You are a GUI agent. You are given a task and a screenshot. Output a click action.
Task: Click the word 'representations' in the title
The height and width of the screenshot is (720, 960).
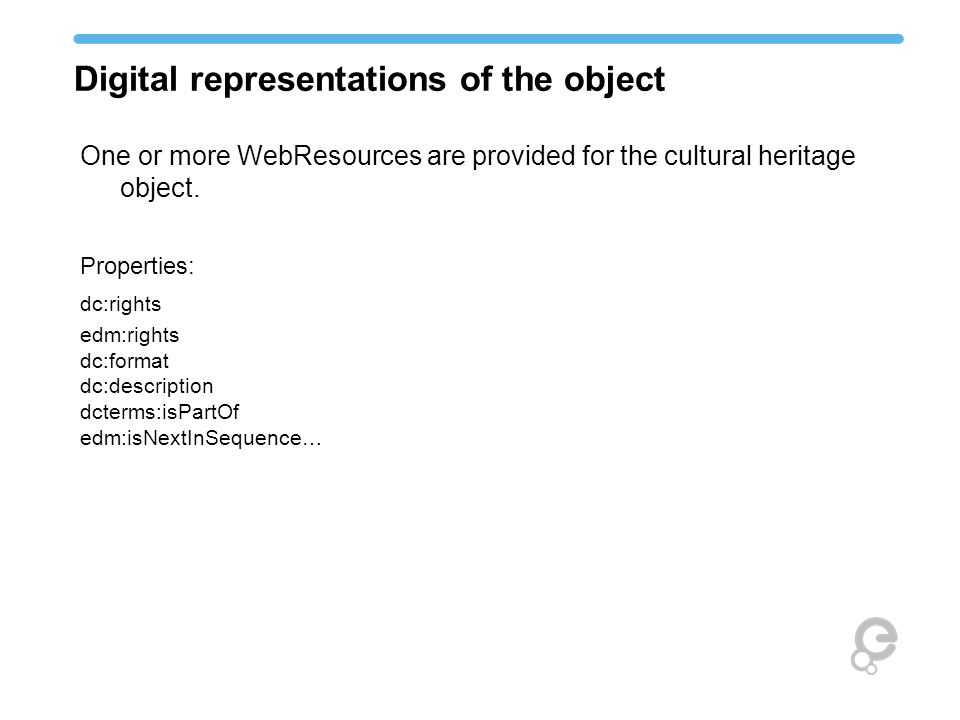pyautogui.click(x=318, y=80)
